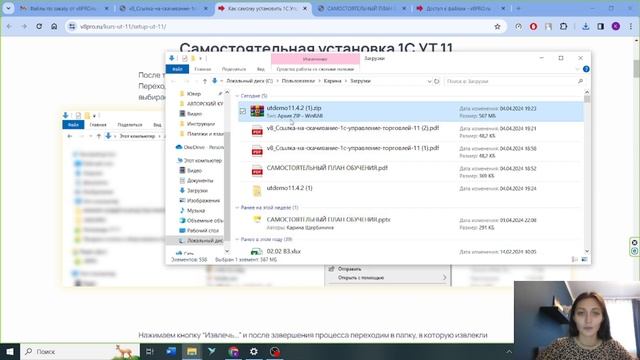Open Chrome icon on the taskbar

(x=233, y=351)
